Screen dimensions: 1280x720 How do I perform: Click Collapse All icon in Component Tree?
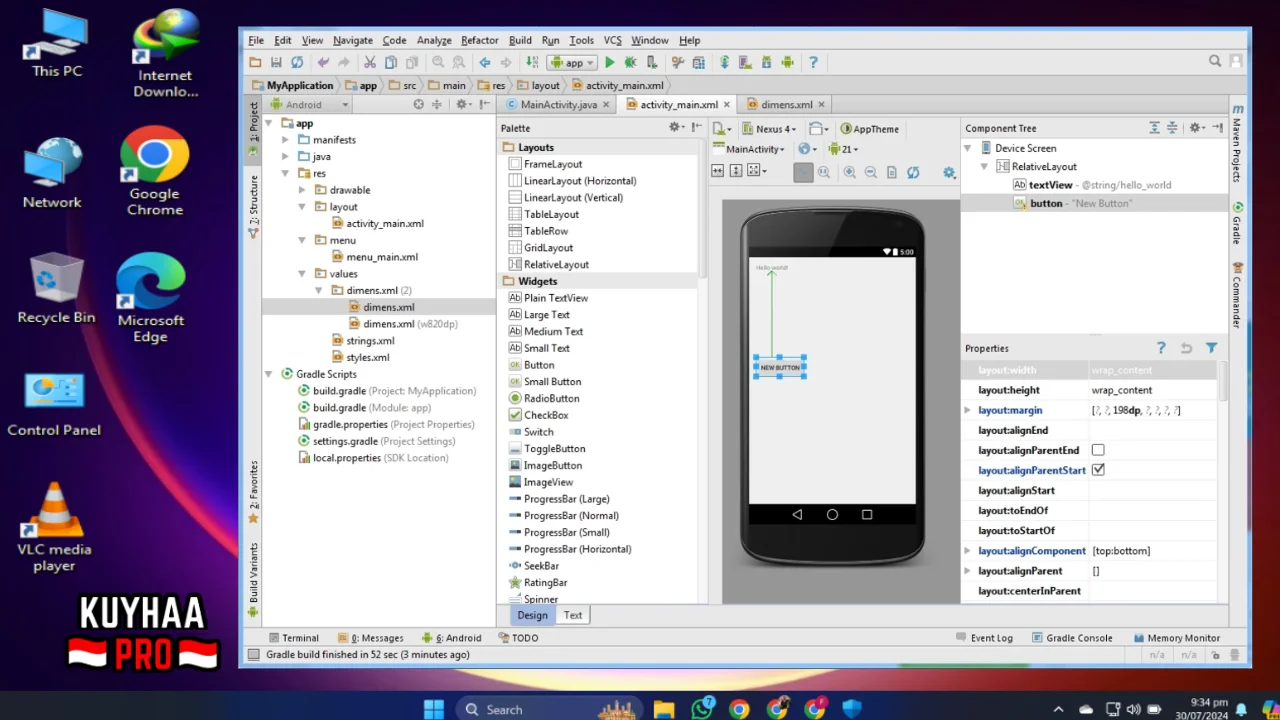[1172, 128]
